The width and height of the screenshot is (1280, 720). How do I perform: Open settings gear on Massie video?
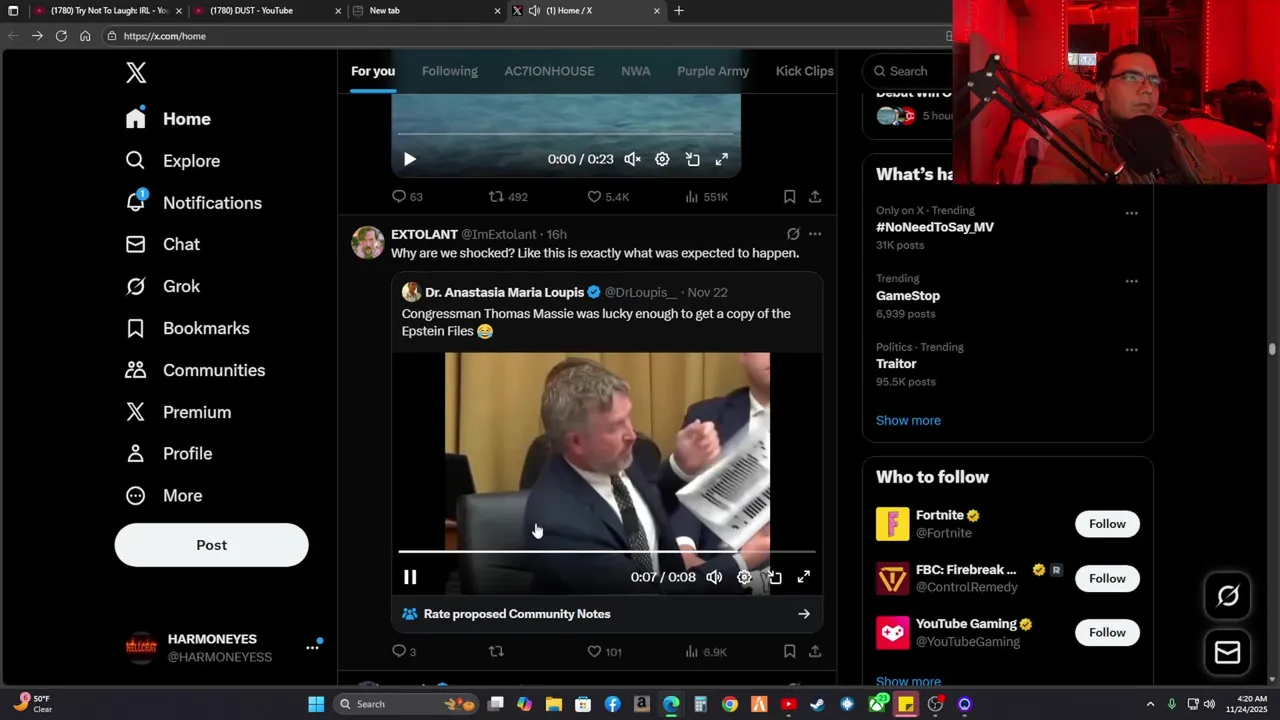pyautogui.click(x=744, y=577)
